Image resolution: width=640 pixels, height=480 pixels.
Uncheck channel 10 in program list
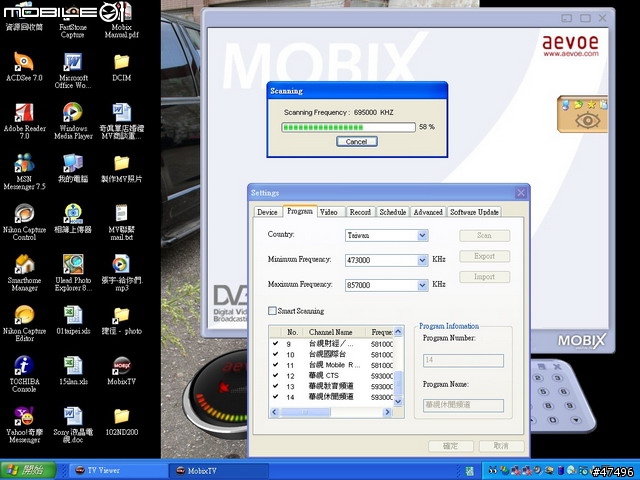276,354
